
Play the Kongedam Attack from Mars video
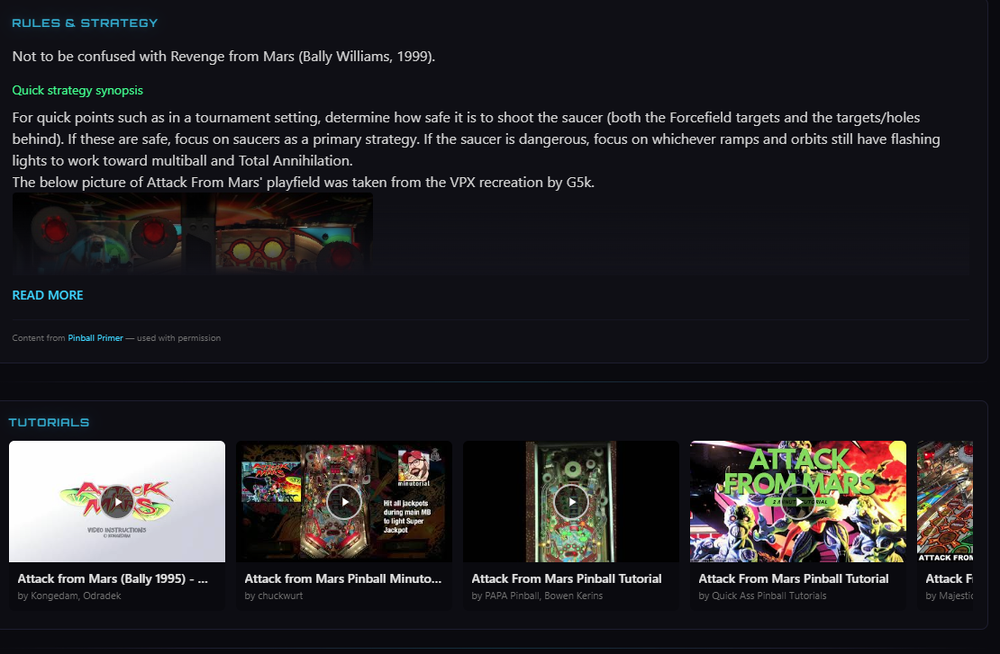(117, 502)
